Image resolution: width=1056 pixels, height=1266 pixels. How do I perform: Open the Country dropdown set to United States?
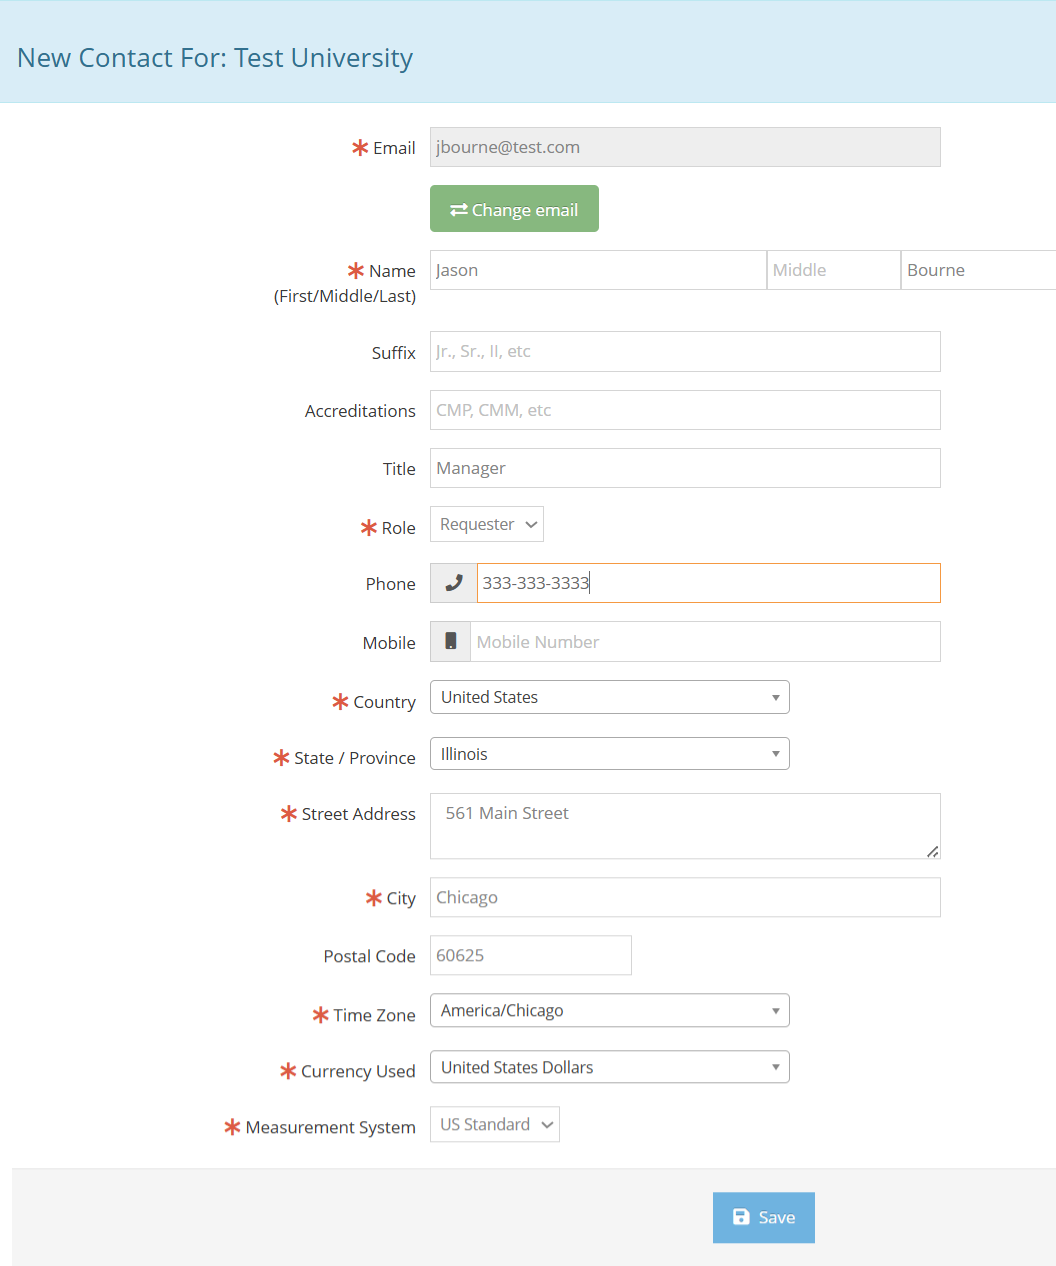tap(609, 697)
